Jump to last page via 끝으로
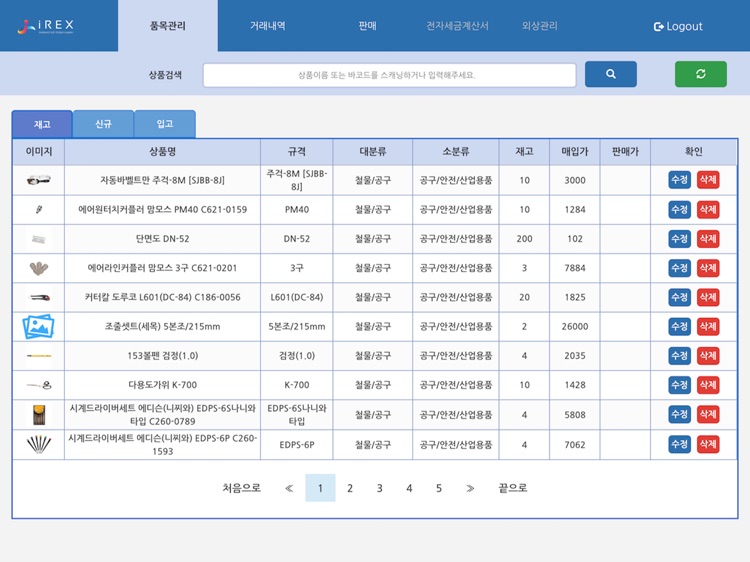Screen dimensions: 750x562 (513, 488)
